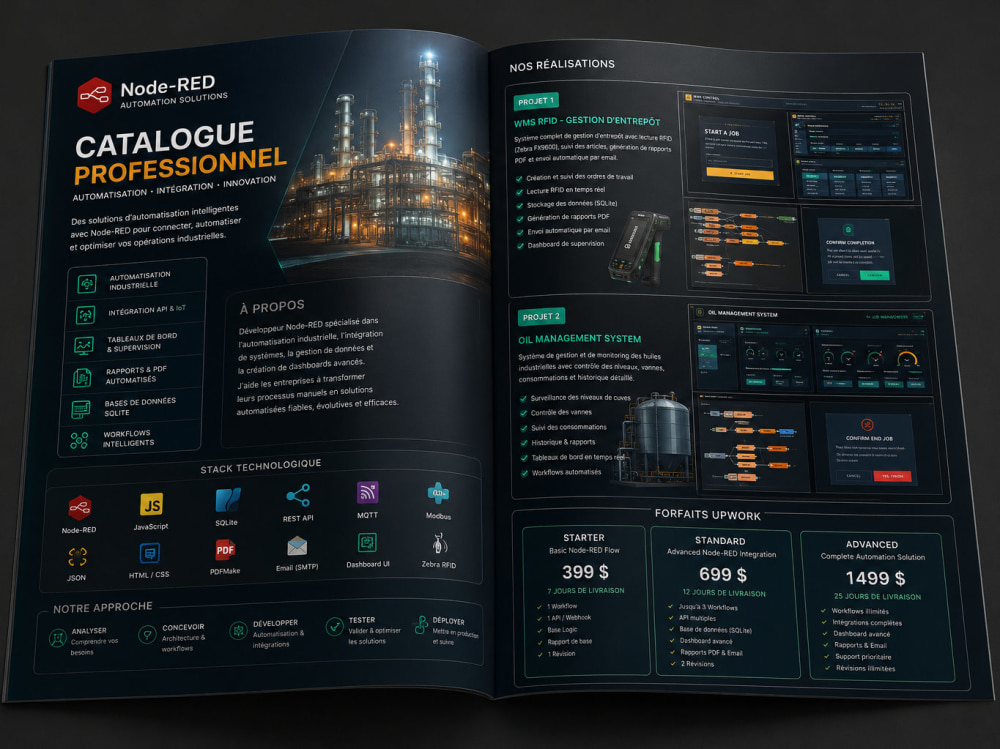Click the FORFAITS UPWORK heading
The image size is (1000, 749).
tap(708, 515)
